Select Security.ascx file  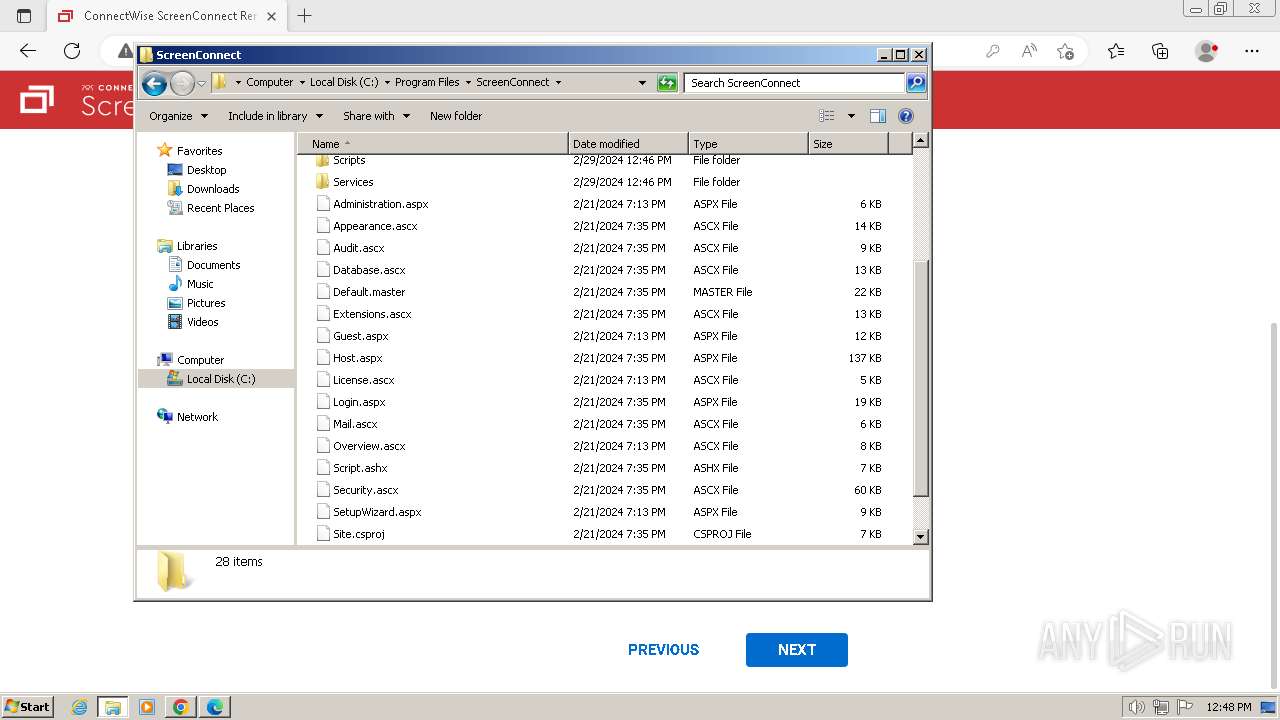click(365, 490)
